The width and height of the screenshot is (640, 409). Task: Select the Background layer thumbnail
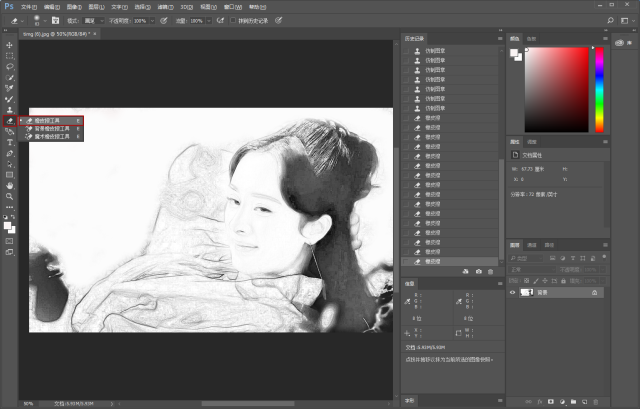click(527, 292)
